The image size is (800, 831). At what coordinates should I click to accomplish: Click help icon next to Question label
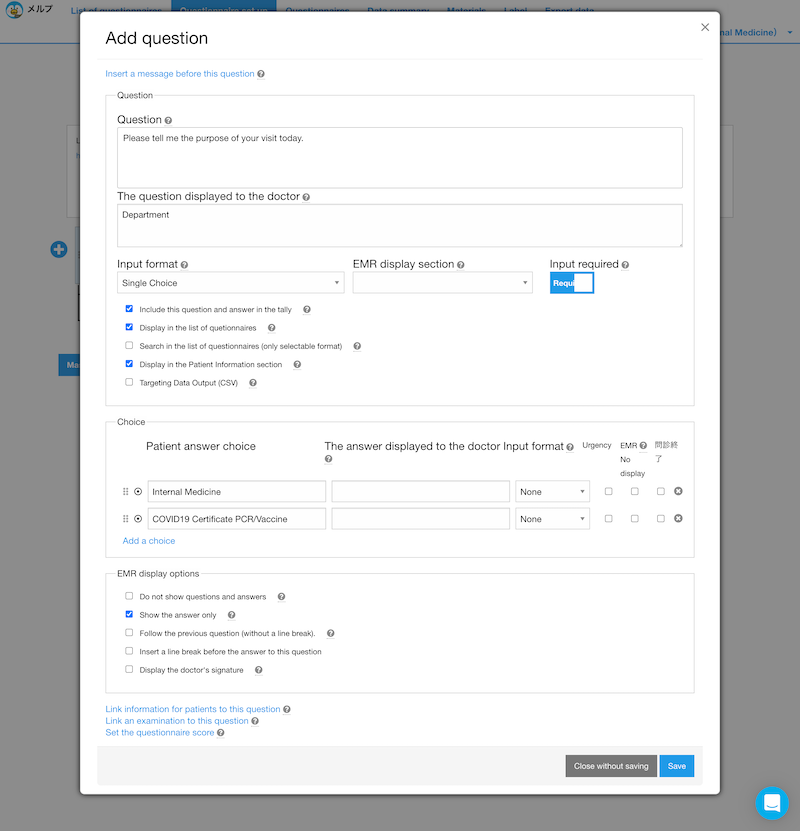[168, 120]
